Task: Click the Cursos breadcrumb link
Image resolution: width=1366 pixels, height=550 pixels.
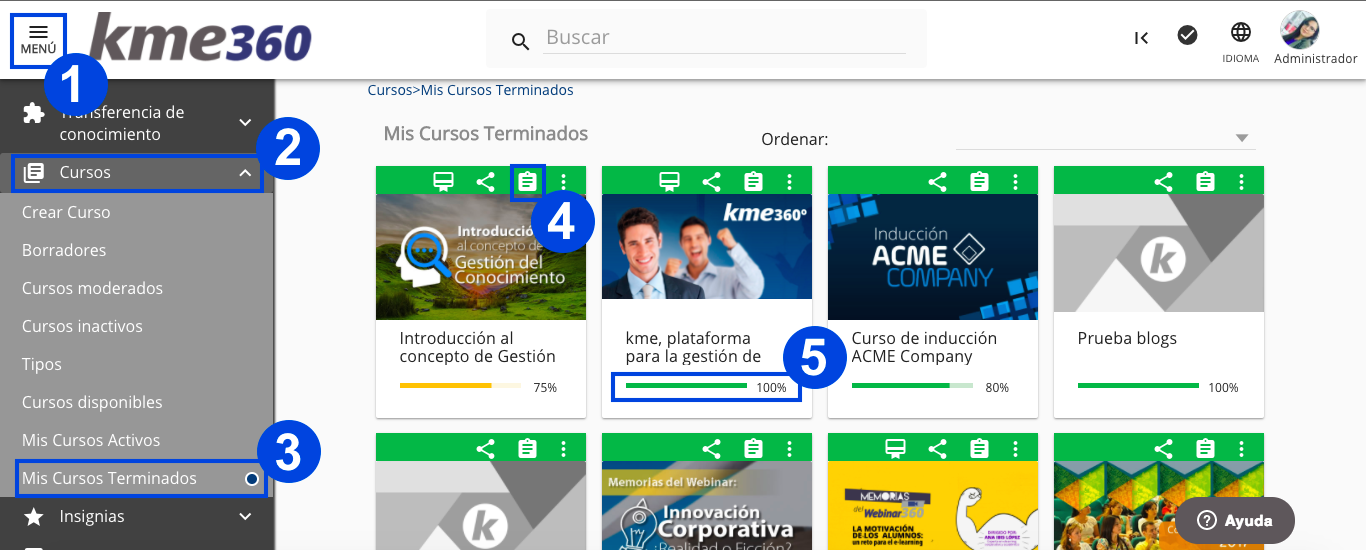Action: coord(390,90)
